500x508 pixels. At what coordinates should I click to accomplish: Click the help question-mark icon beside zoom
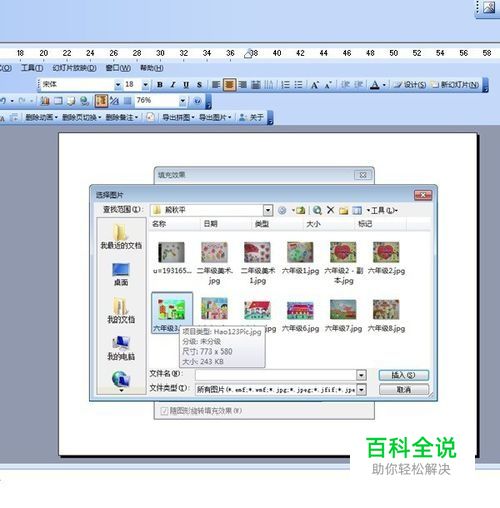point(197,101)
